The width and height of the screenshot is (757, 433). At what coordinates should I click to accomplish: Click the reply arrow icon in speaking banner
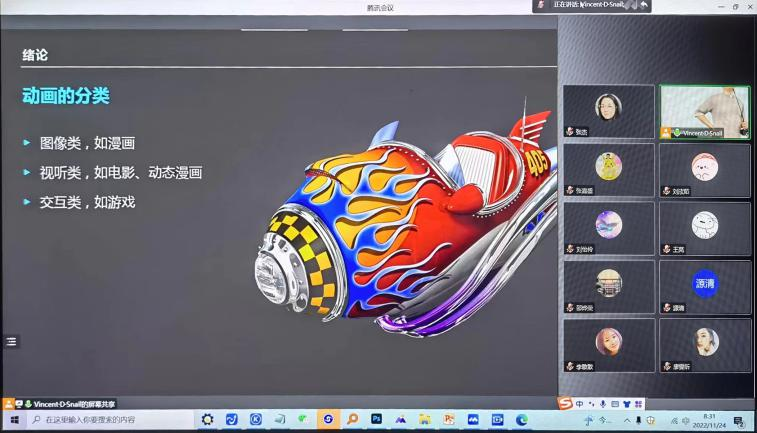(x=645, y=5)
